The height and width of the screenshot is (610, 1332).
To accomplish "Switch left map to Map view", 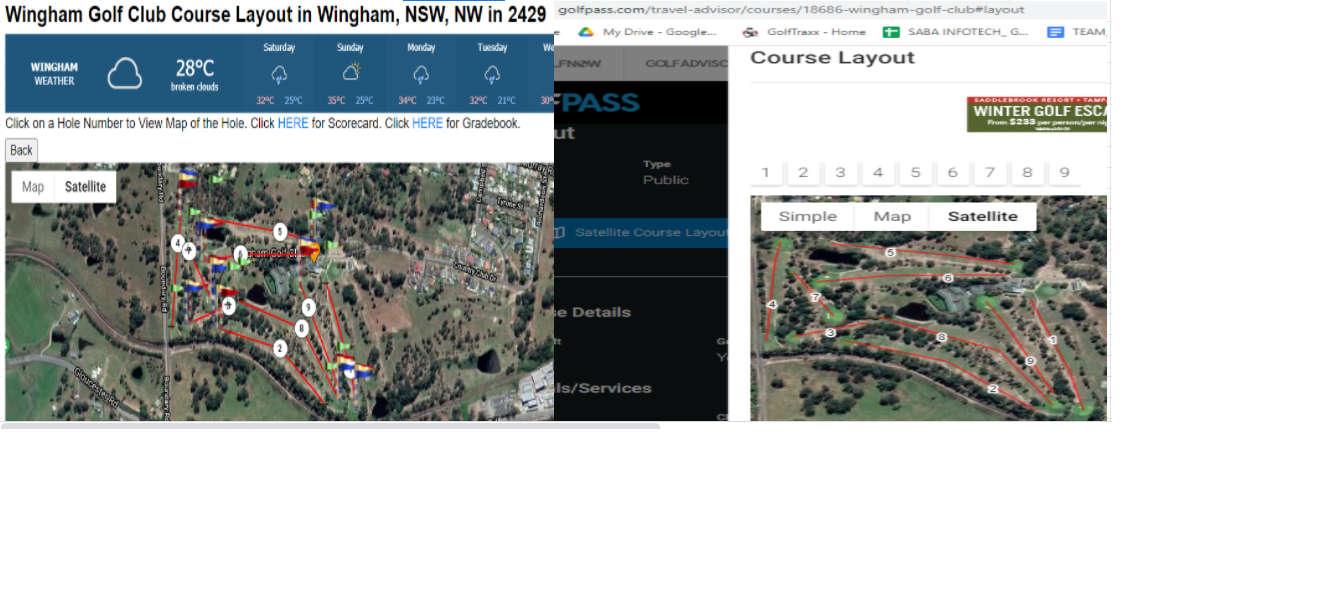I will 33,187.
